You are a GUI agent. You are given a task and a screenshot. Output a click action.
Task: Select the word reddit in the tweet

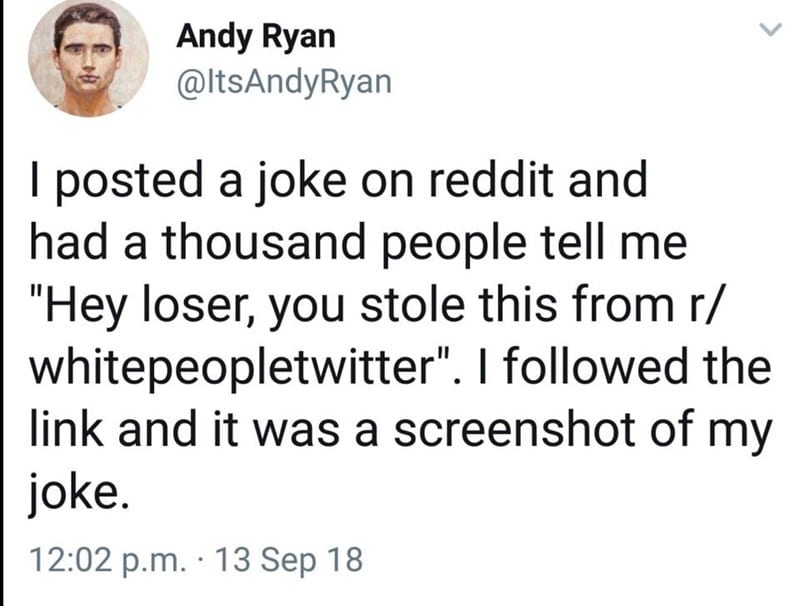tap(490, 181)
